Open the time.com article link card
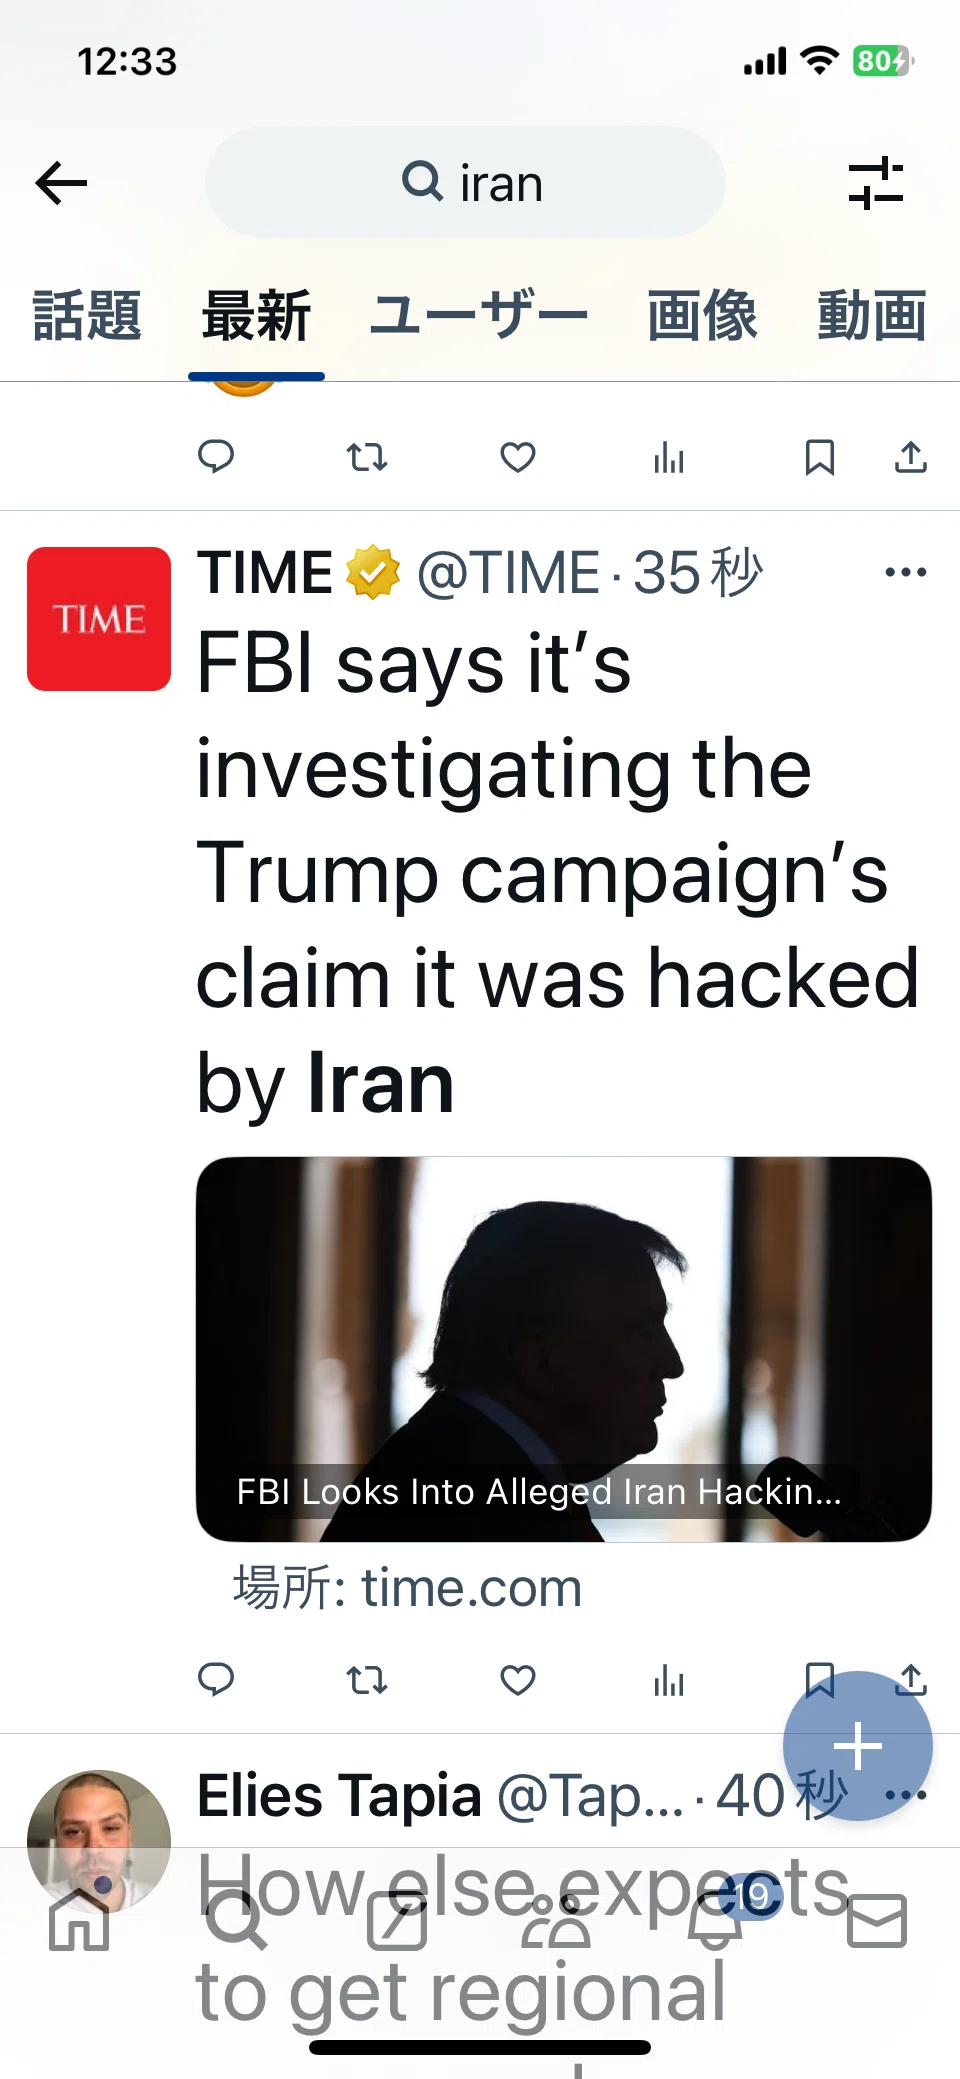 click(564, 1349)
